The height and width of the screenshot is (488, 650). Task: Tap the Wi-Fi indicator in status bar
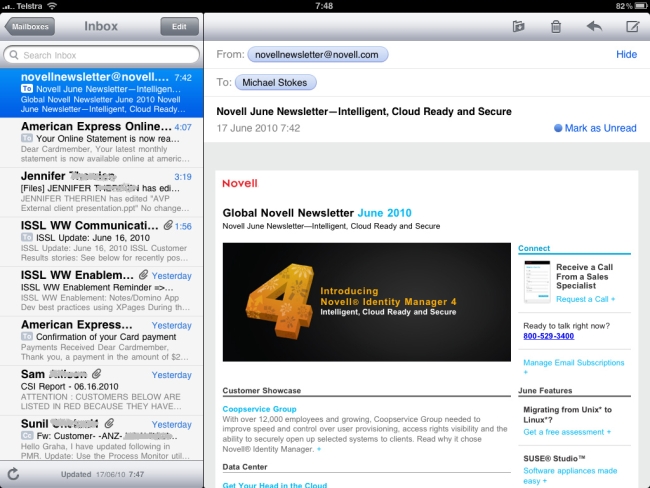(52, 6)
